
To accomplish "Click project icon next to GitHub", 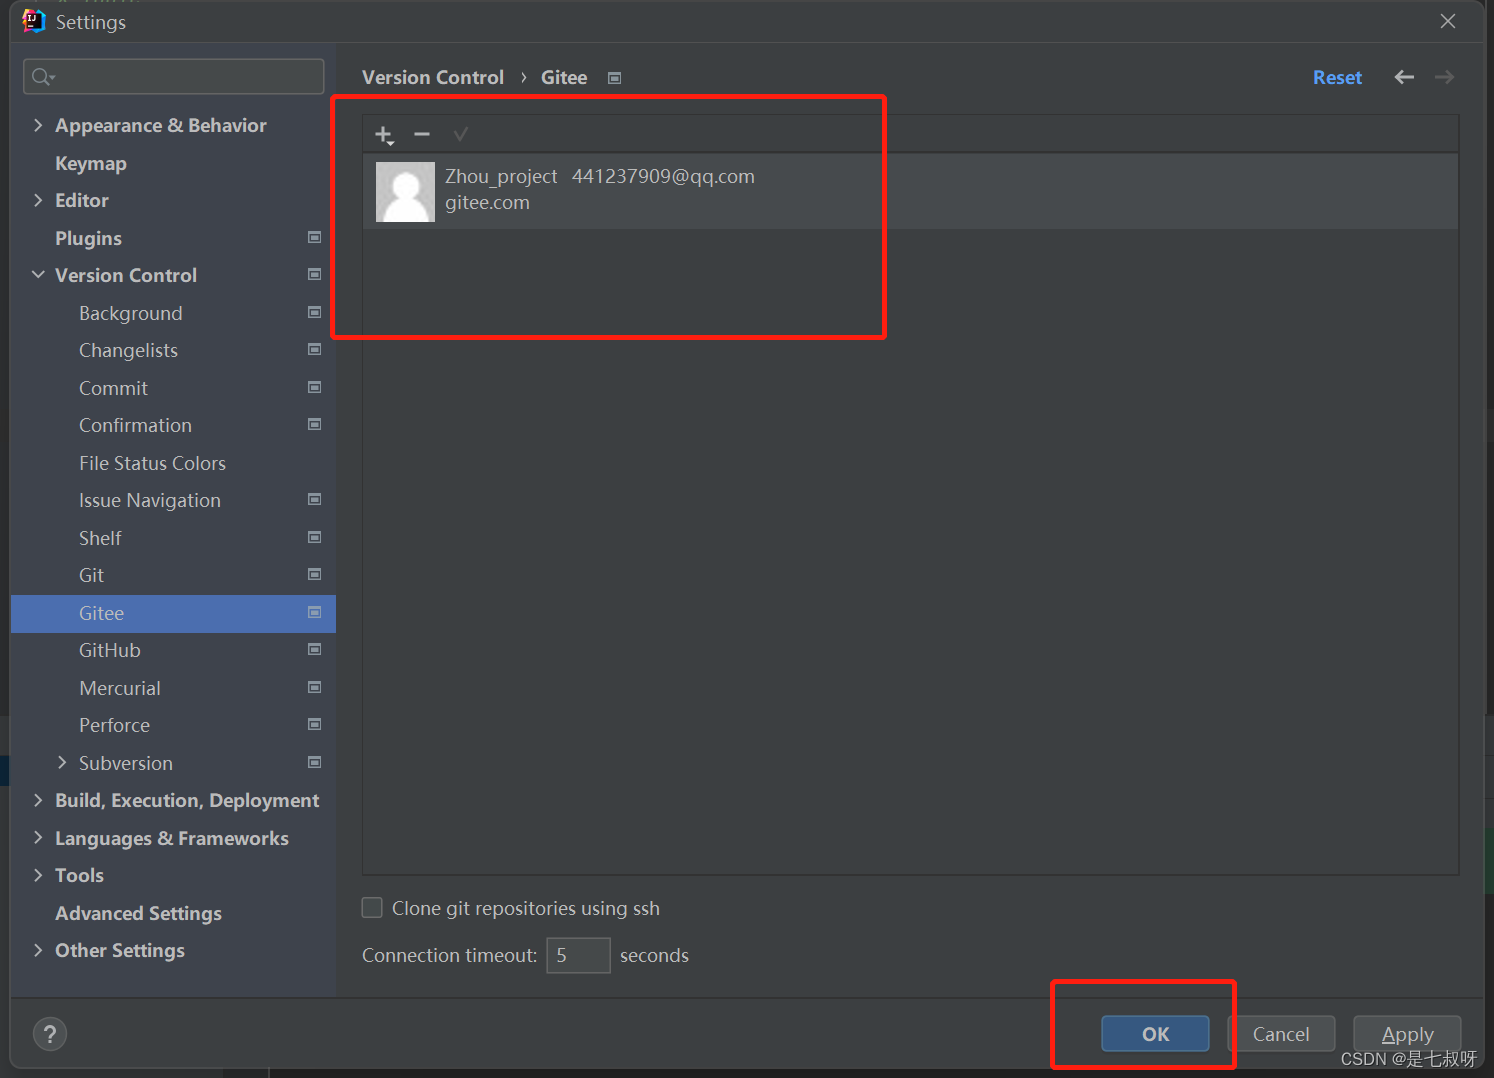I will 315,649.
